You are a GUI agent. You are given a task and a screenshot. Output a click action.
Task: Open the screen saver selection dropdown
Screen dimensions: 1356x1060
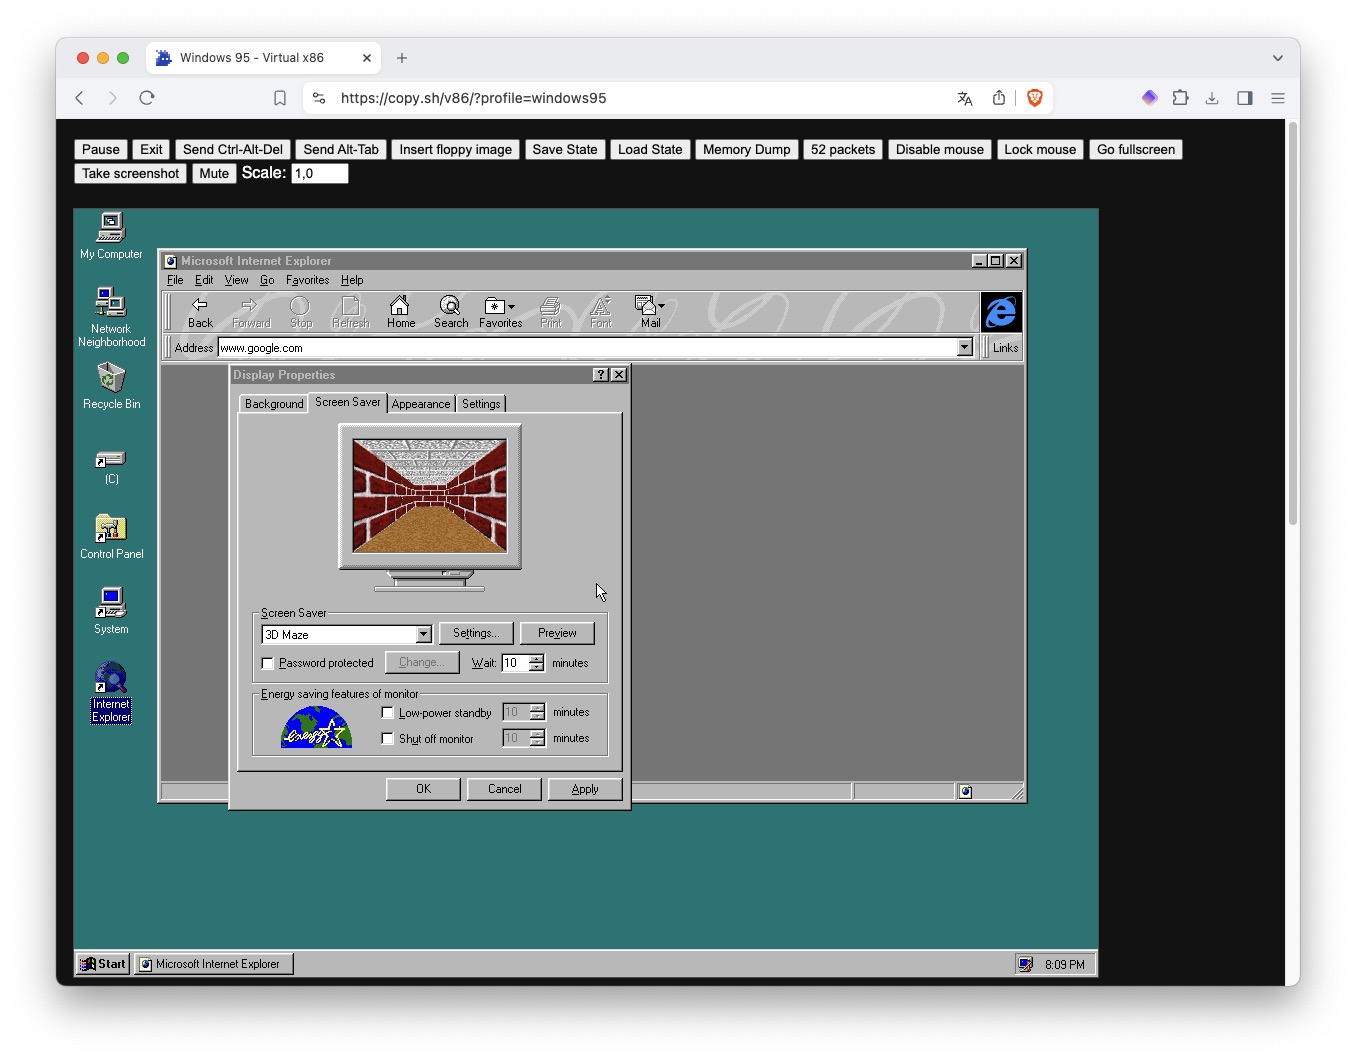tap(424, 634)
